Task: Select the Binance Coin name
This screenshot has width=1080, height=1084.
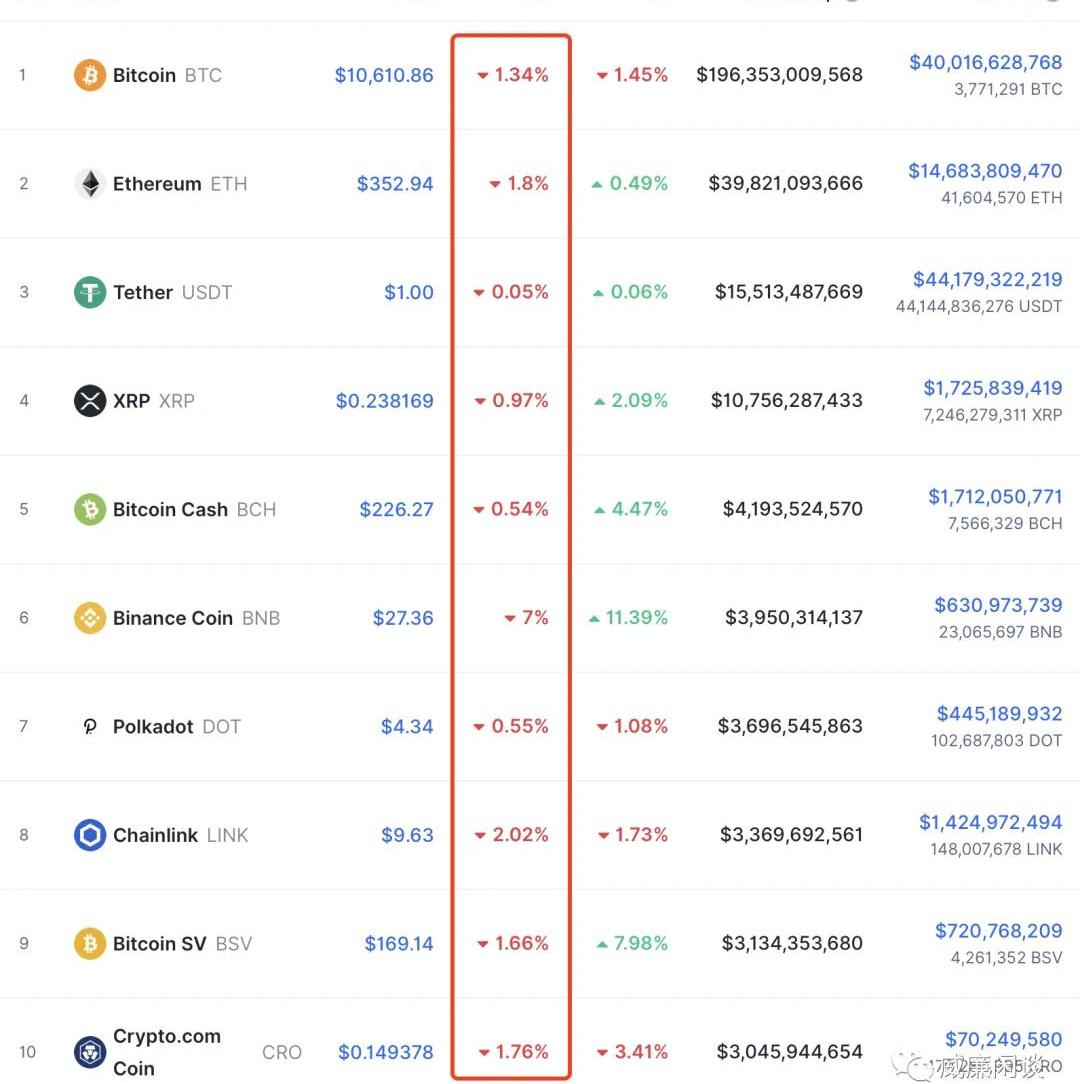Action: coord(173,618)
